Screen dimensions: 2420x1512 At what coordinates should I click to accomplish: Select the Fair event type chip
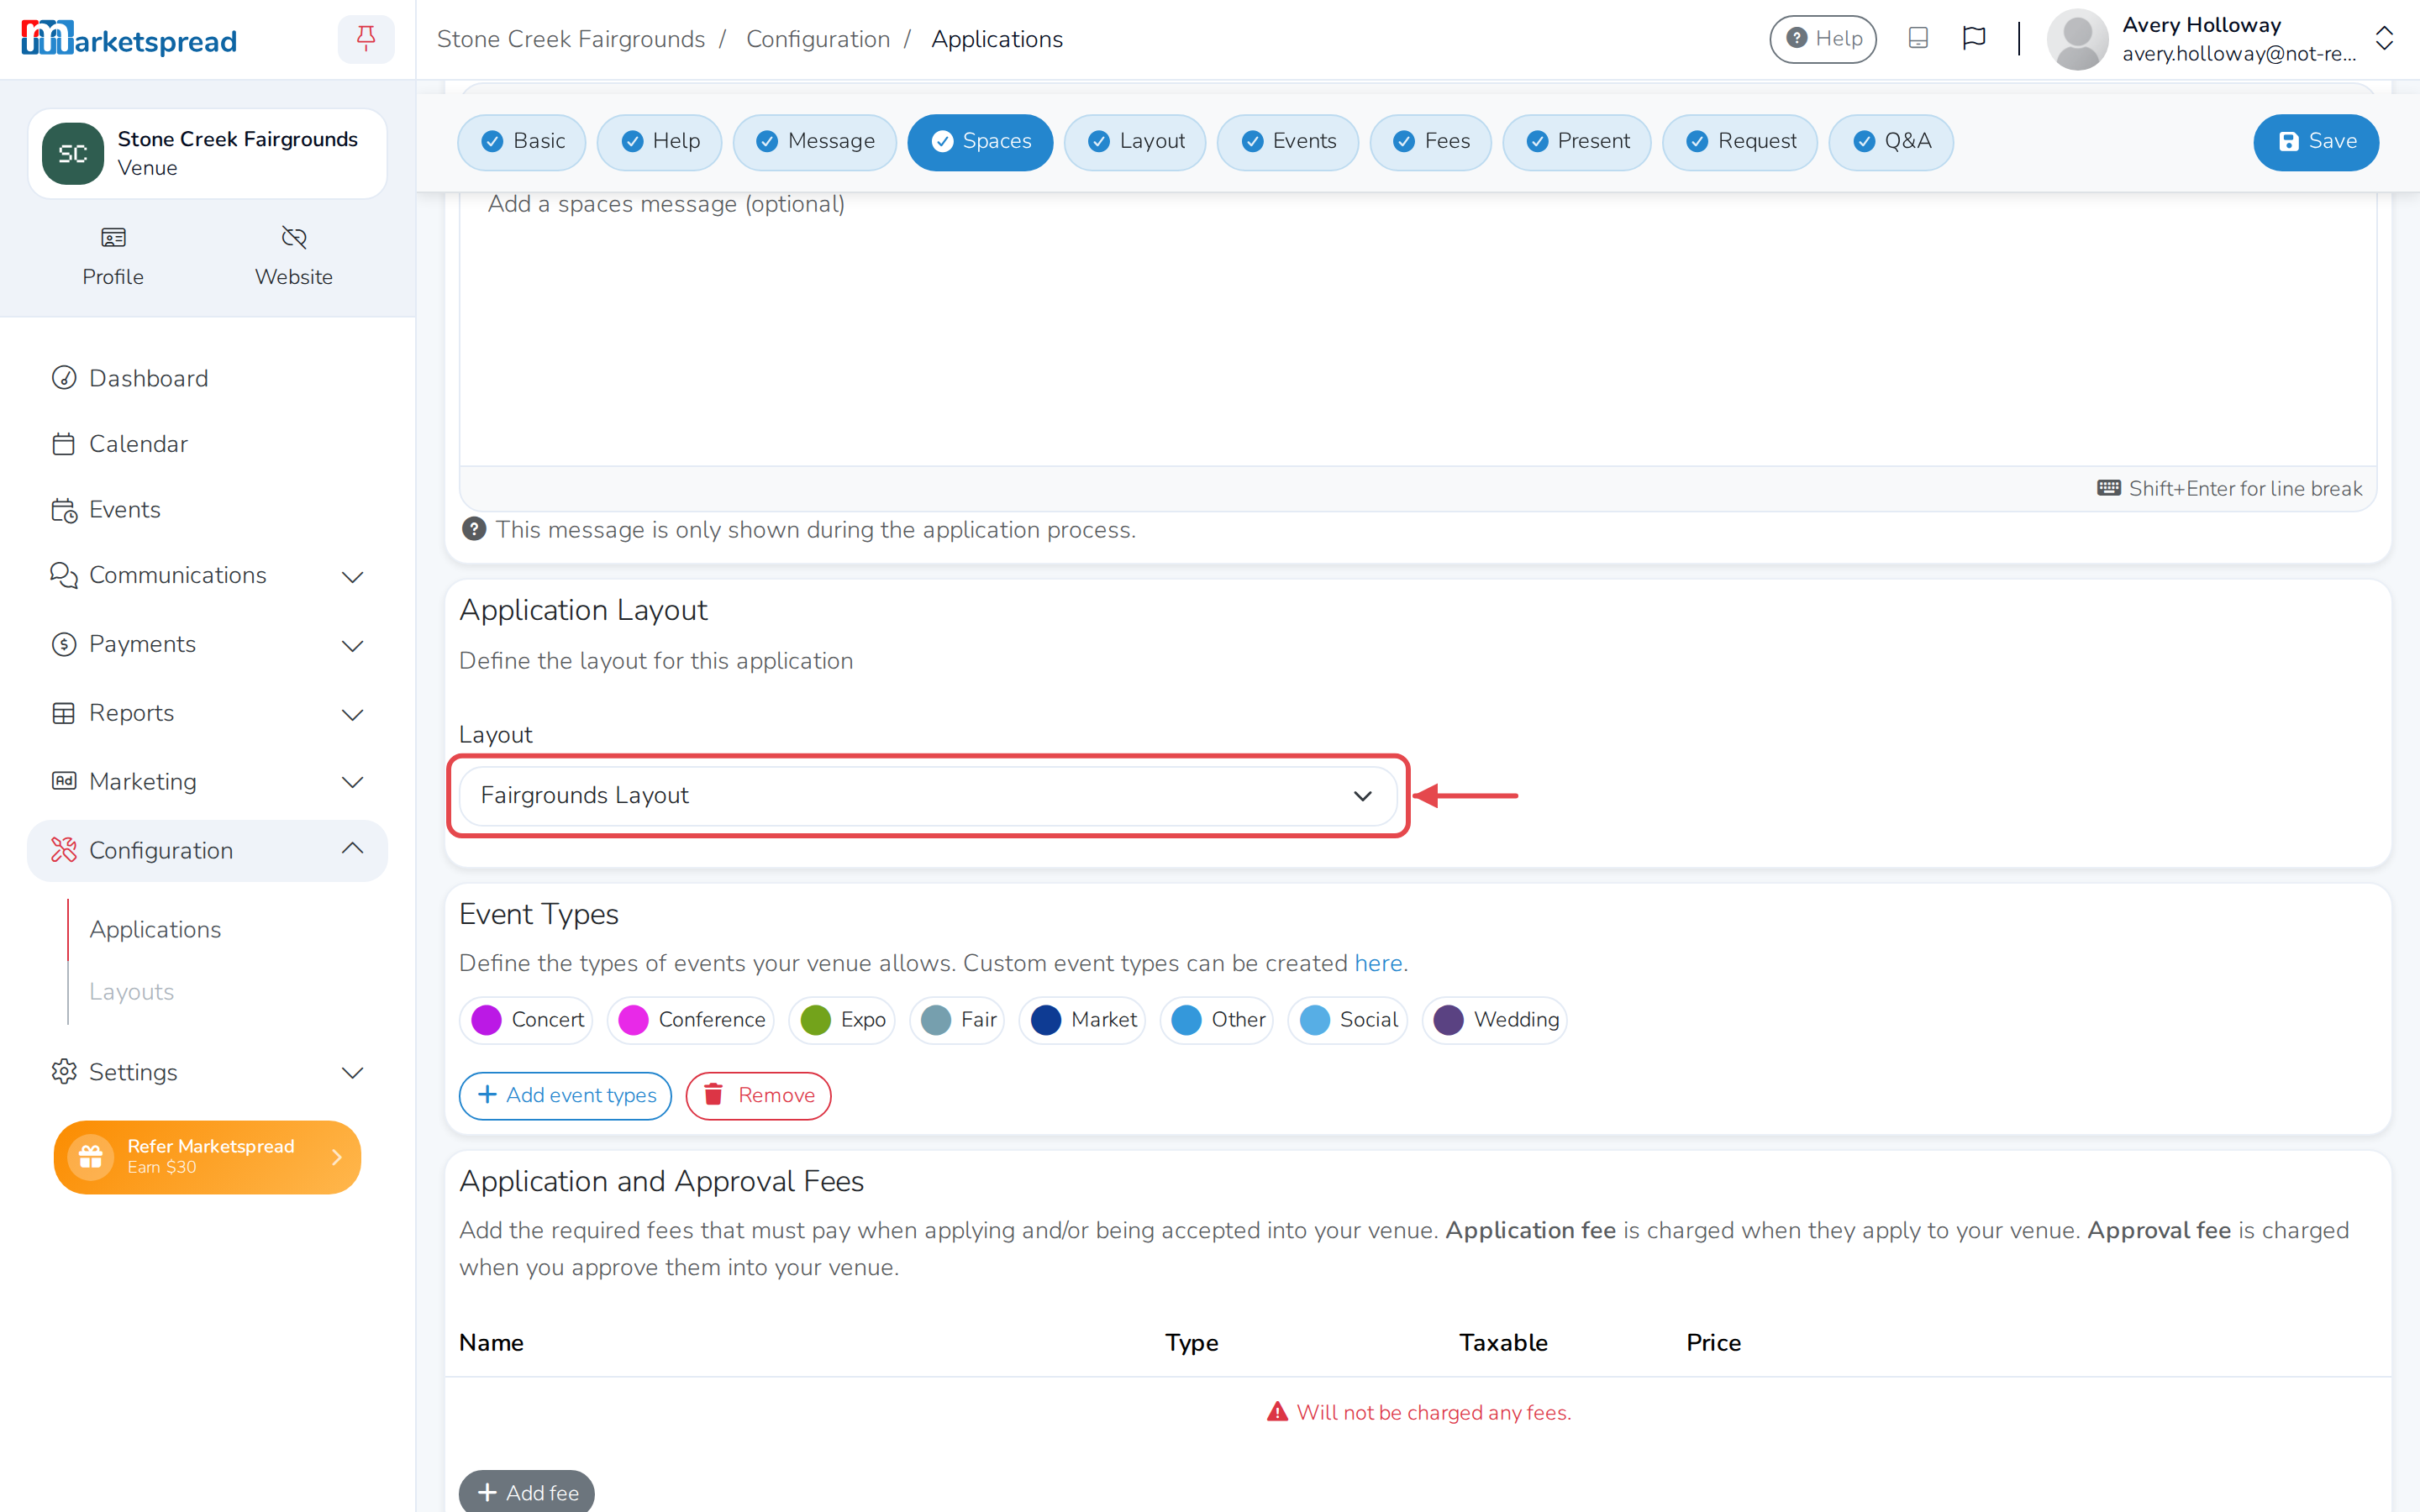[957, 1020]
